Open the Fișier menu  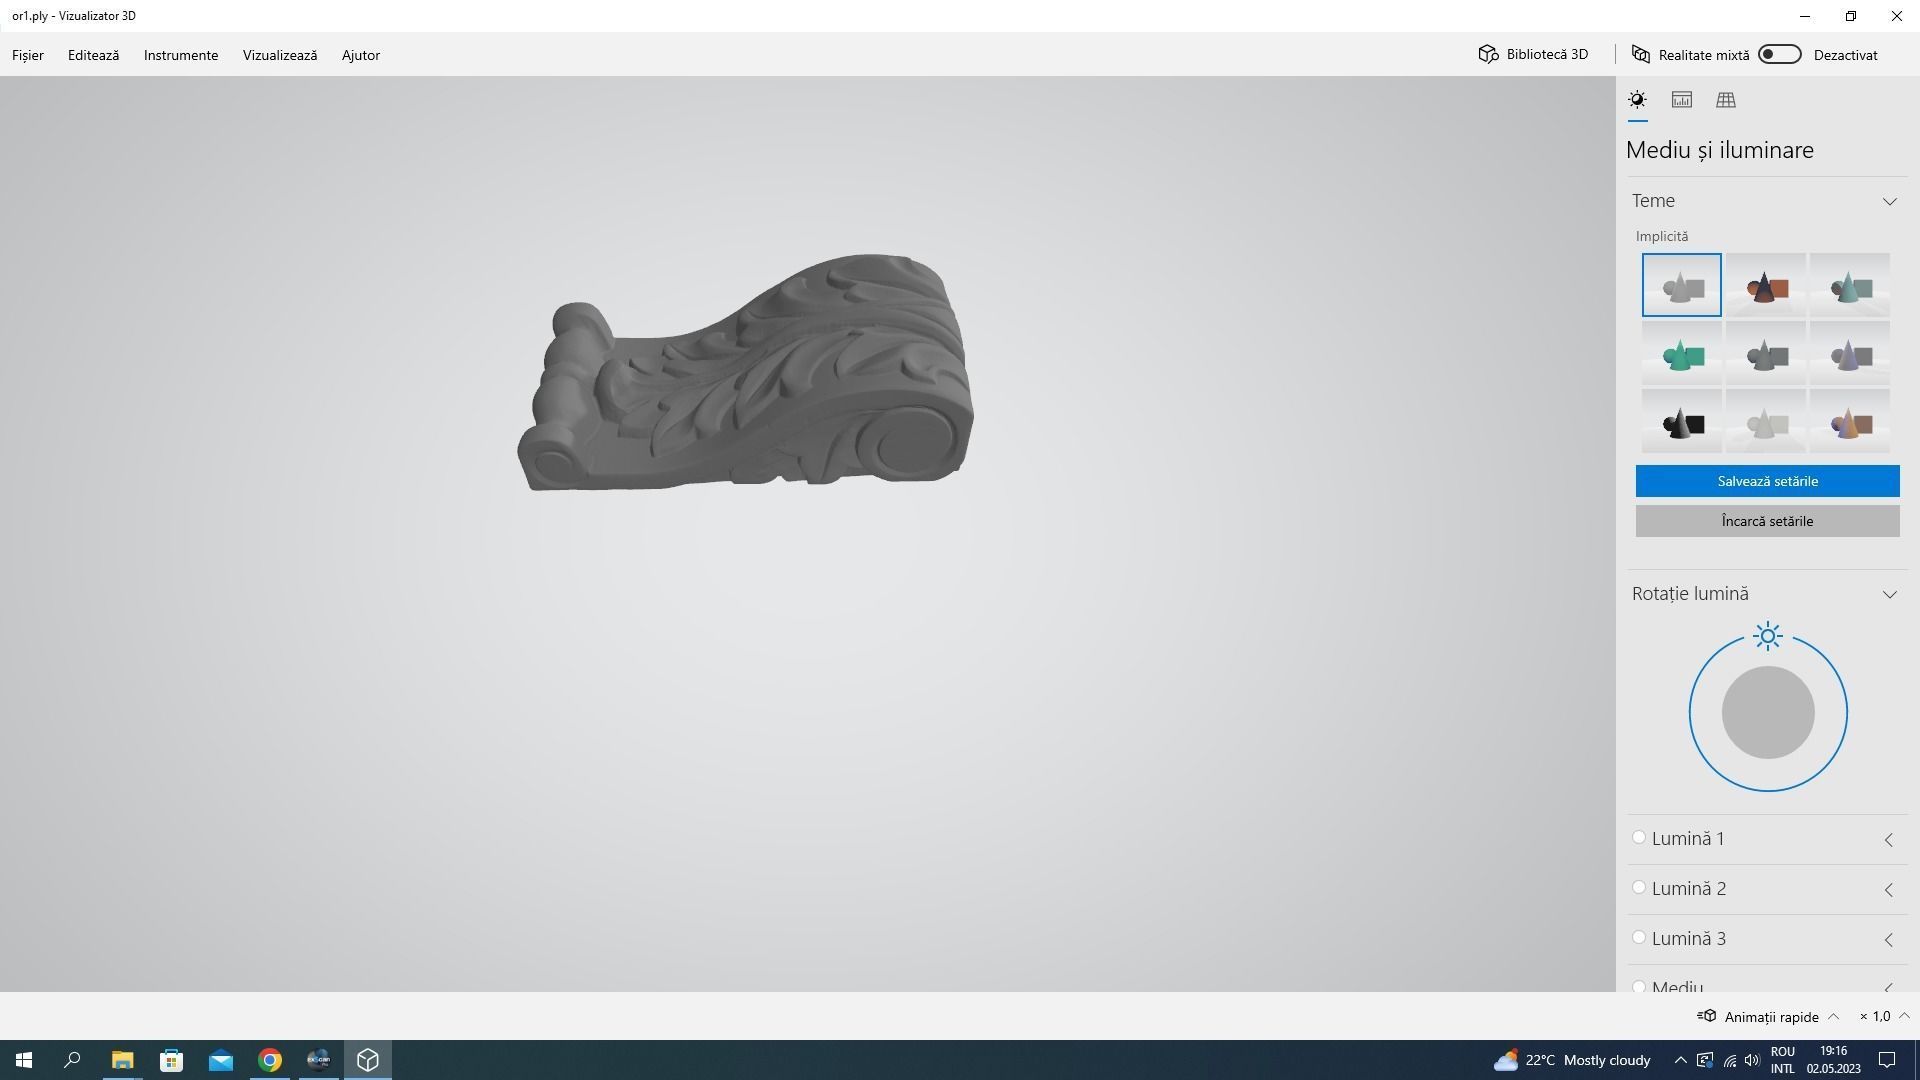(28, 55)
